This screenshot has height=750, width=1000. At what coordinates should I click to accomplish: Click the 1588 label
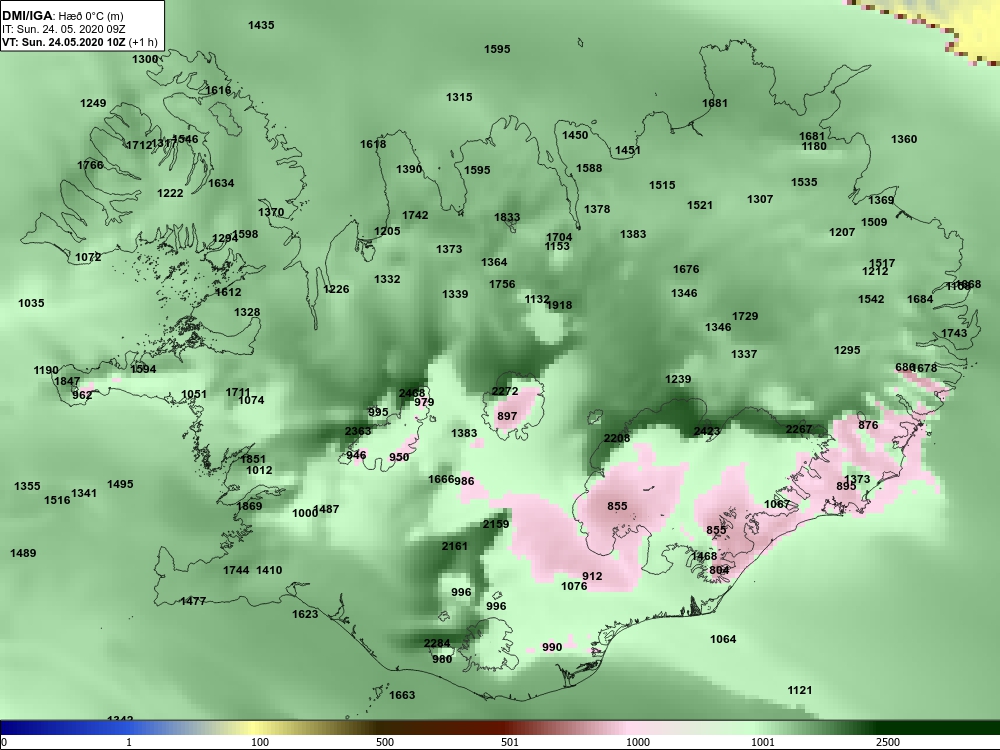[x=589, y=168]
